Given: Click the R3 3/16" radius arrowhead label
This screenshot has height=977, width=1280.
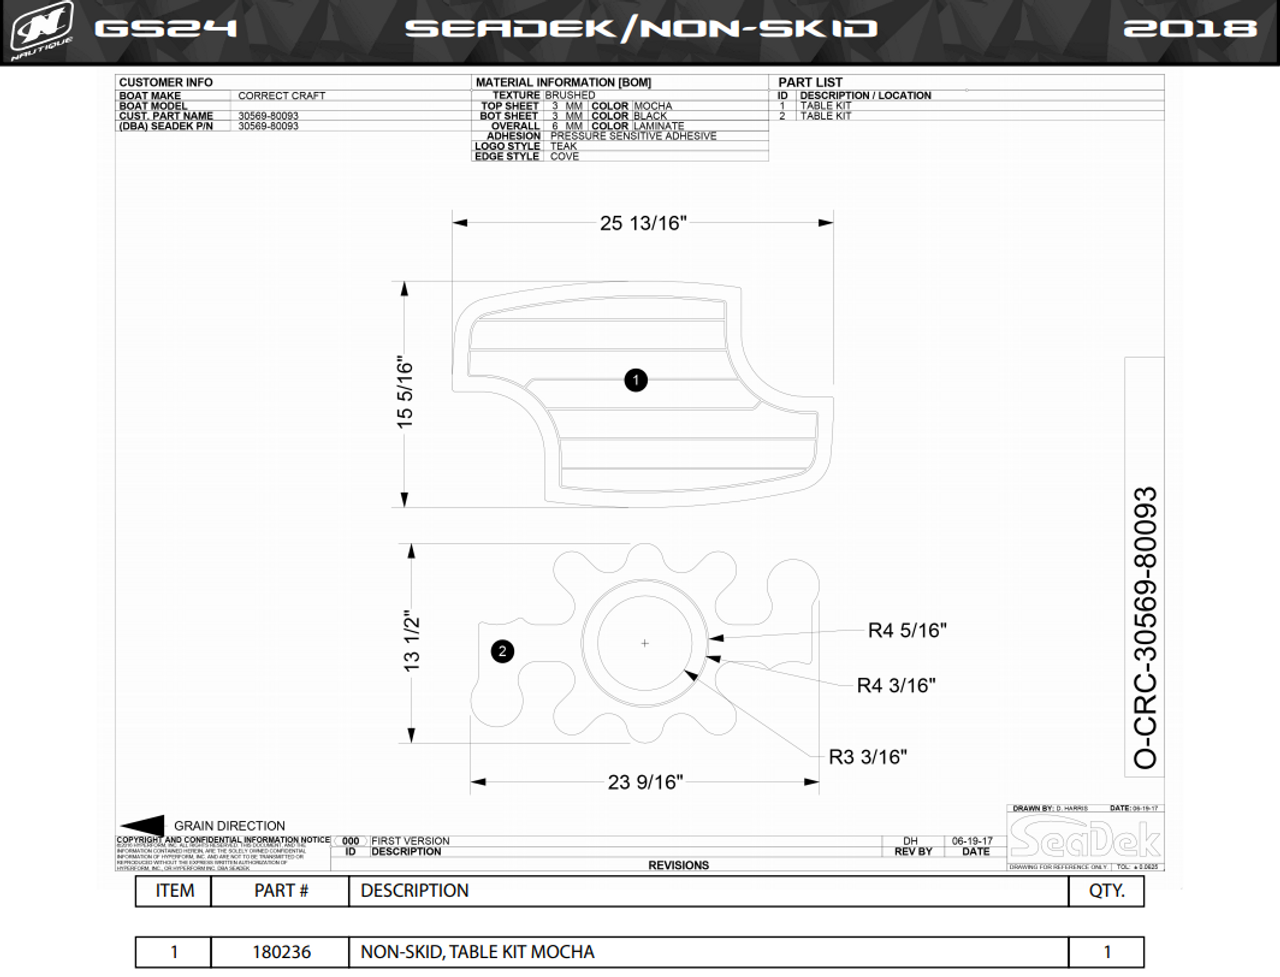Looking at the screenshot, I should click(x=867, y=757).
